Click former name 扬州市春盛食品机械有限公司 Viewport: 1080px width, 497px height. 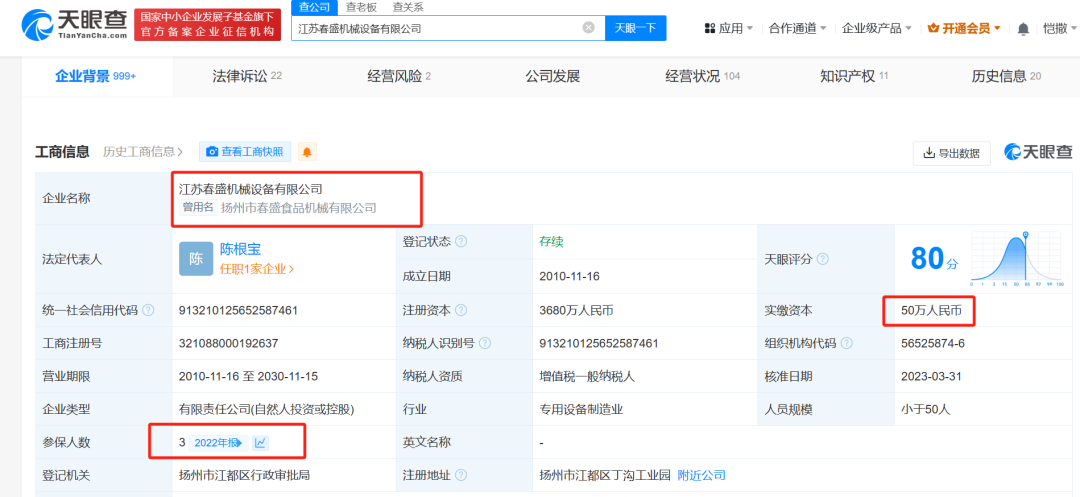tap(299, 207)
